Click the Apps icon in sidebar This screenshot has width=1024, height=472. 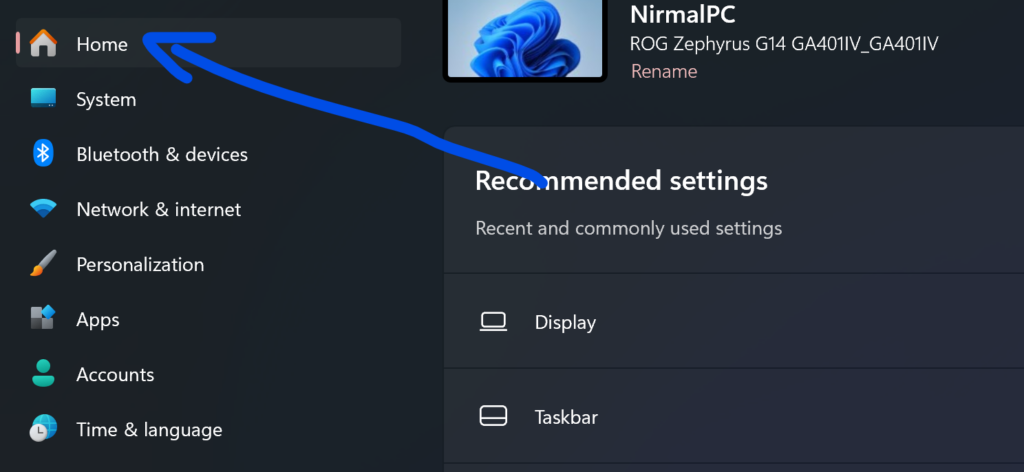43,319
